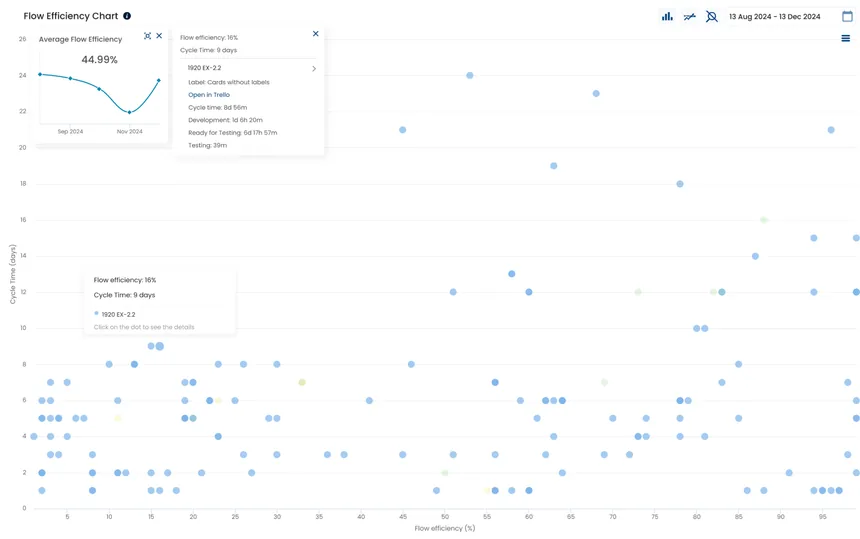Click the dot at 87% efficiency, 14 days
Screen dimensions: 860x539
pyautogui.click(x=755, y=256)
